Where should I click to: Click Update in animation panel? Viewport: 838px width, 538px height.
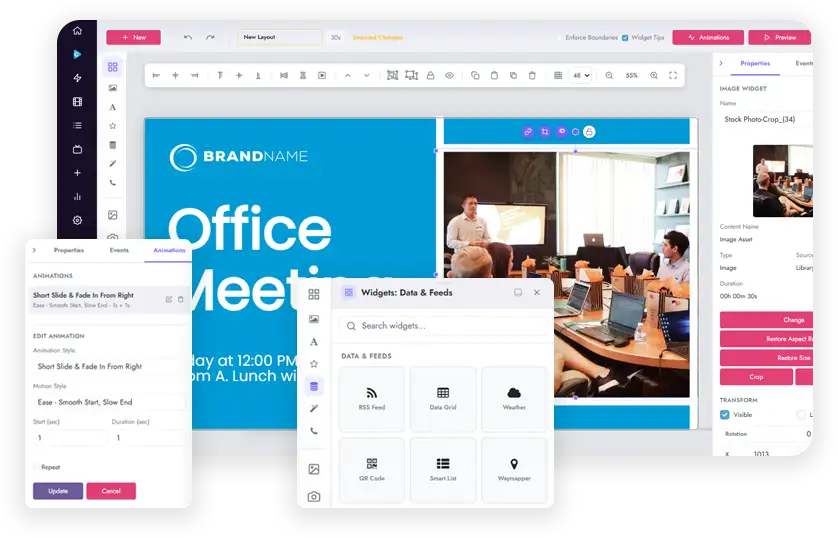click(58, 491)
